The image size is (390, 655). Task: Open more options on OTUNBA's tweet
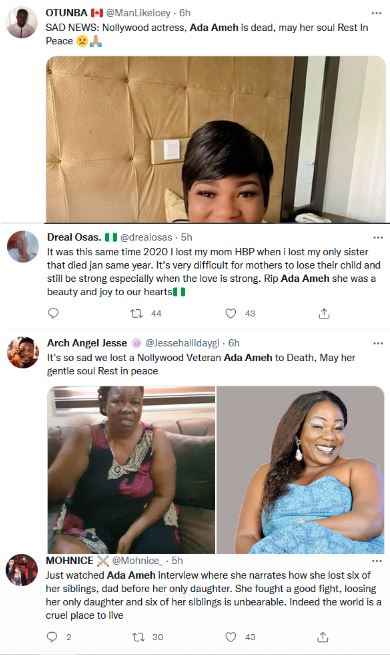coord(377,13)
